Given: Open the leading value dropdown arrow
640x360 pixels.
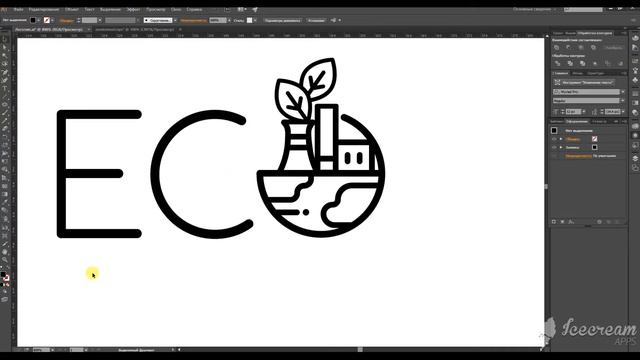Looking at the screenshot, I should pos(623,111).
